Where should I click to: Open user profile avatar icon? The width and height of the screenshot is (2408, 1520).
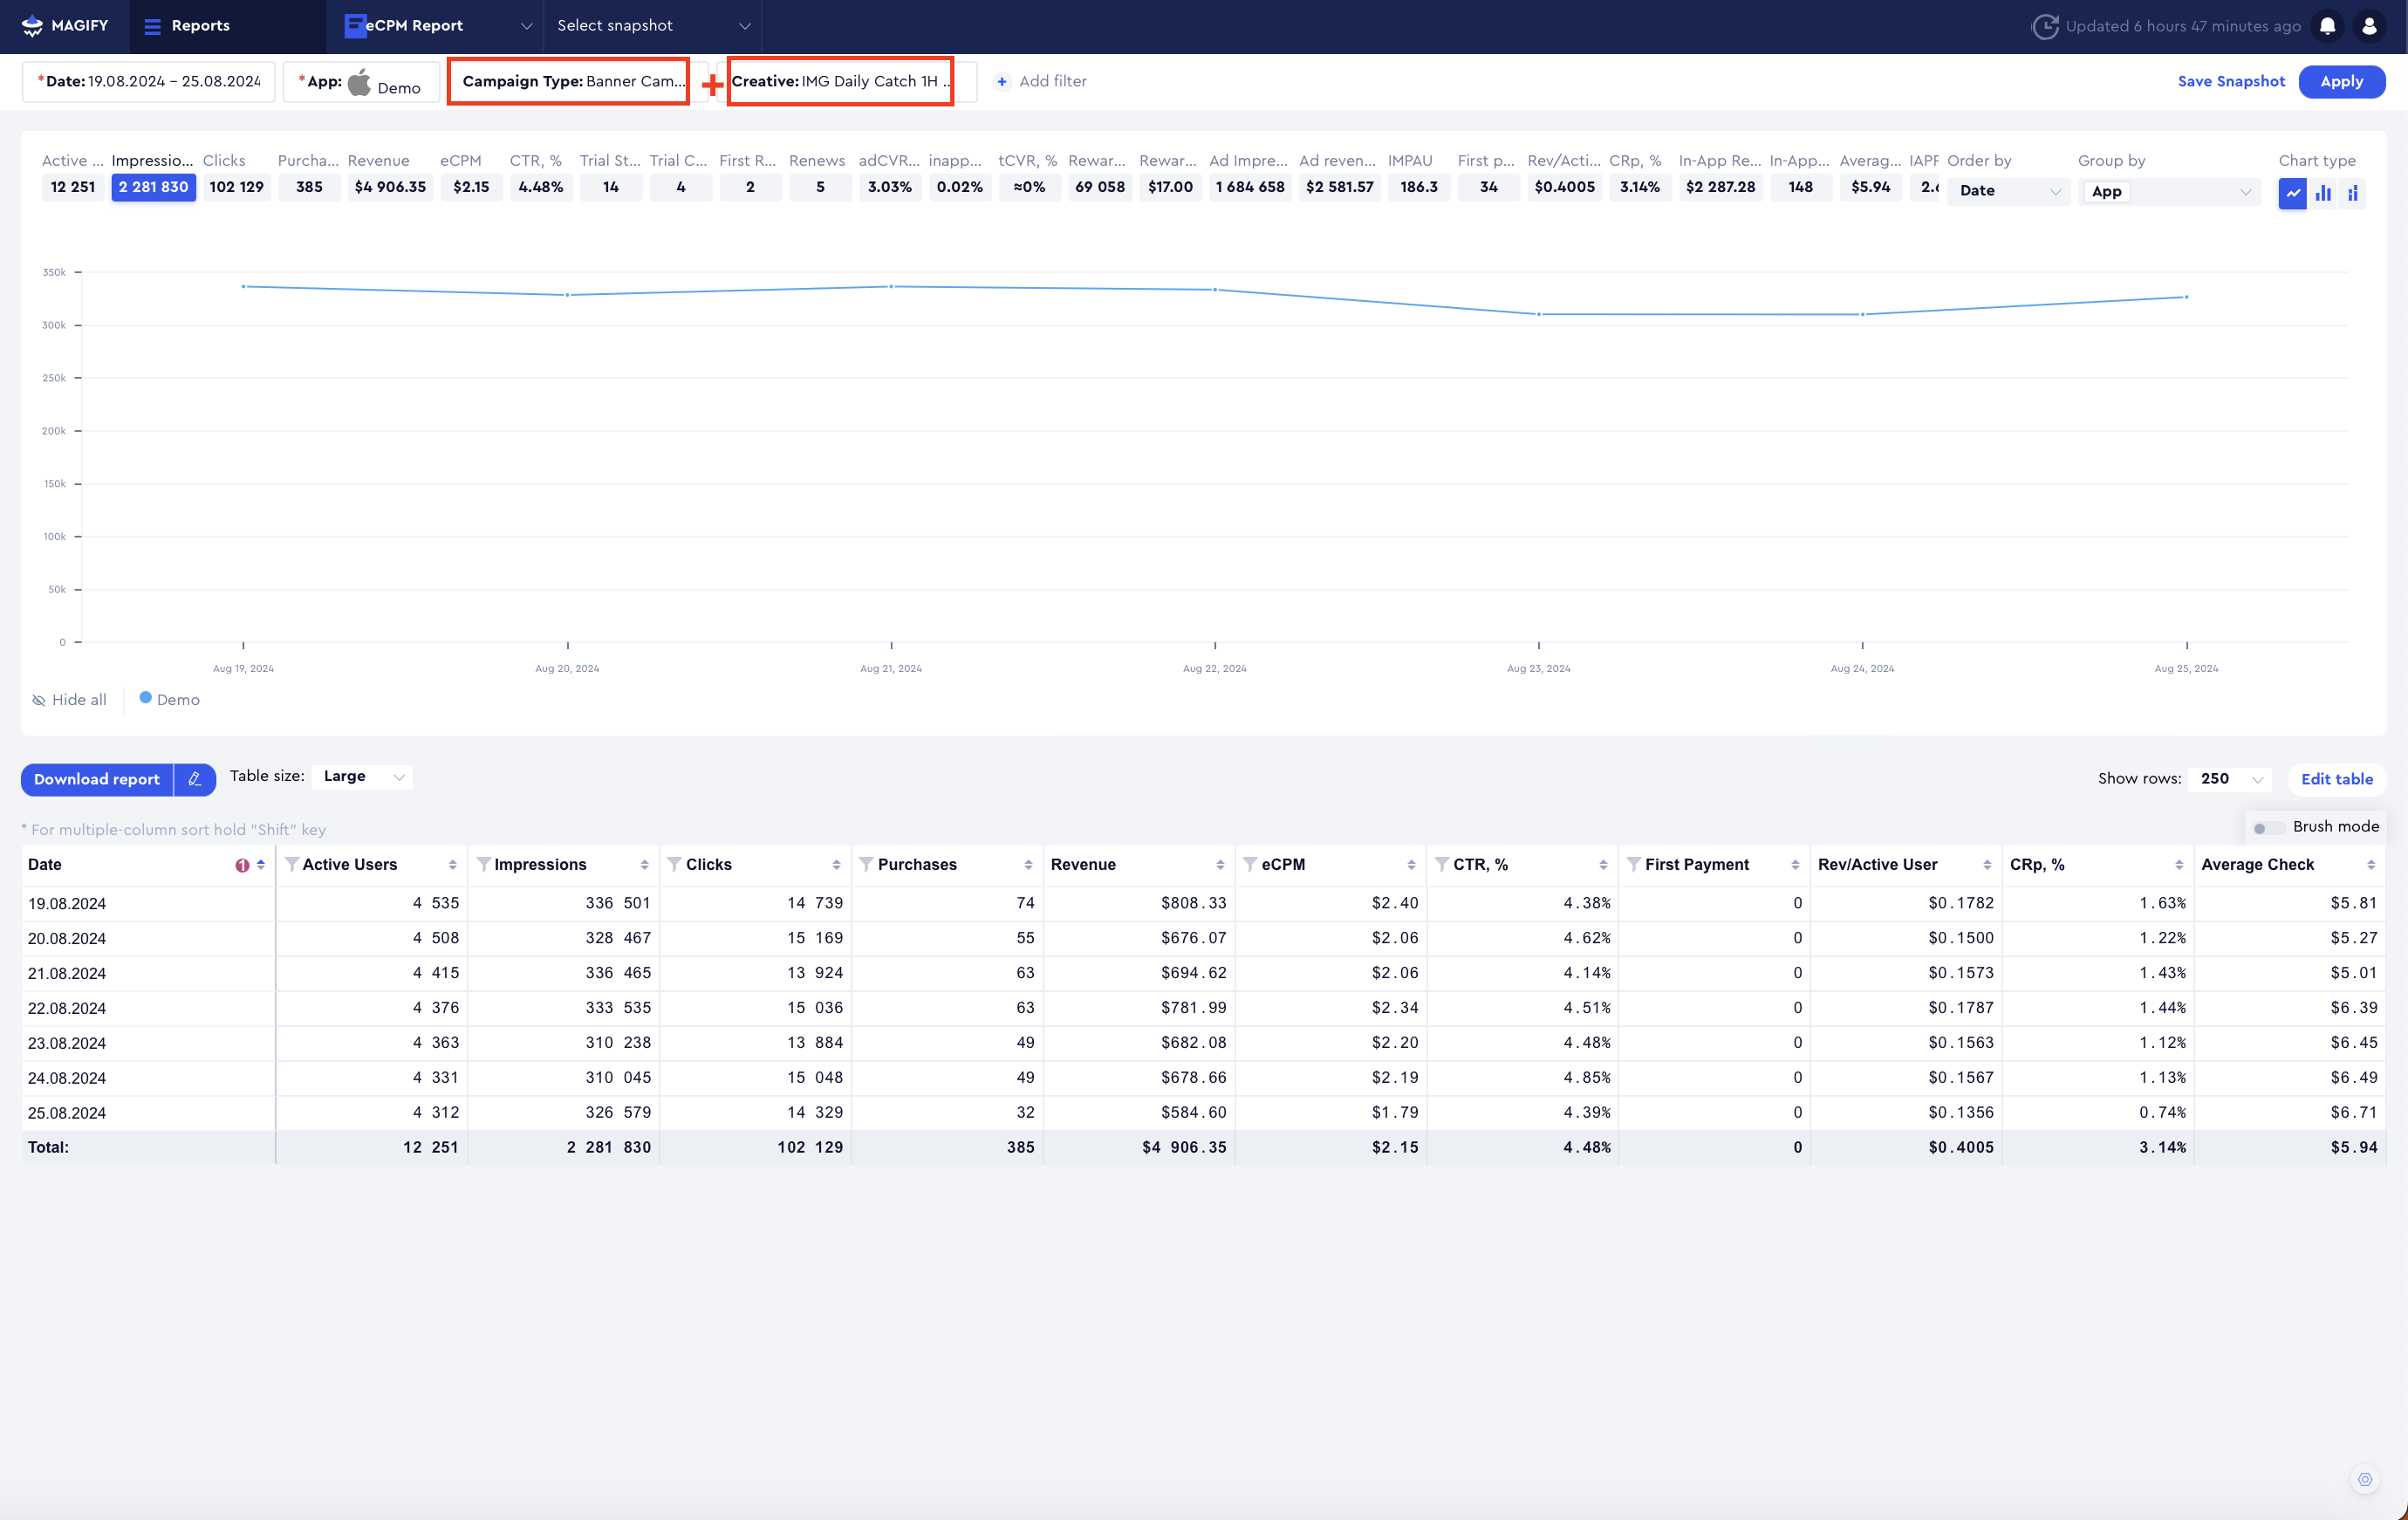pos(2369,26)
